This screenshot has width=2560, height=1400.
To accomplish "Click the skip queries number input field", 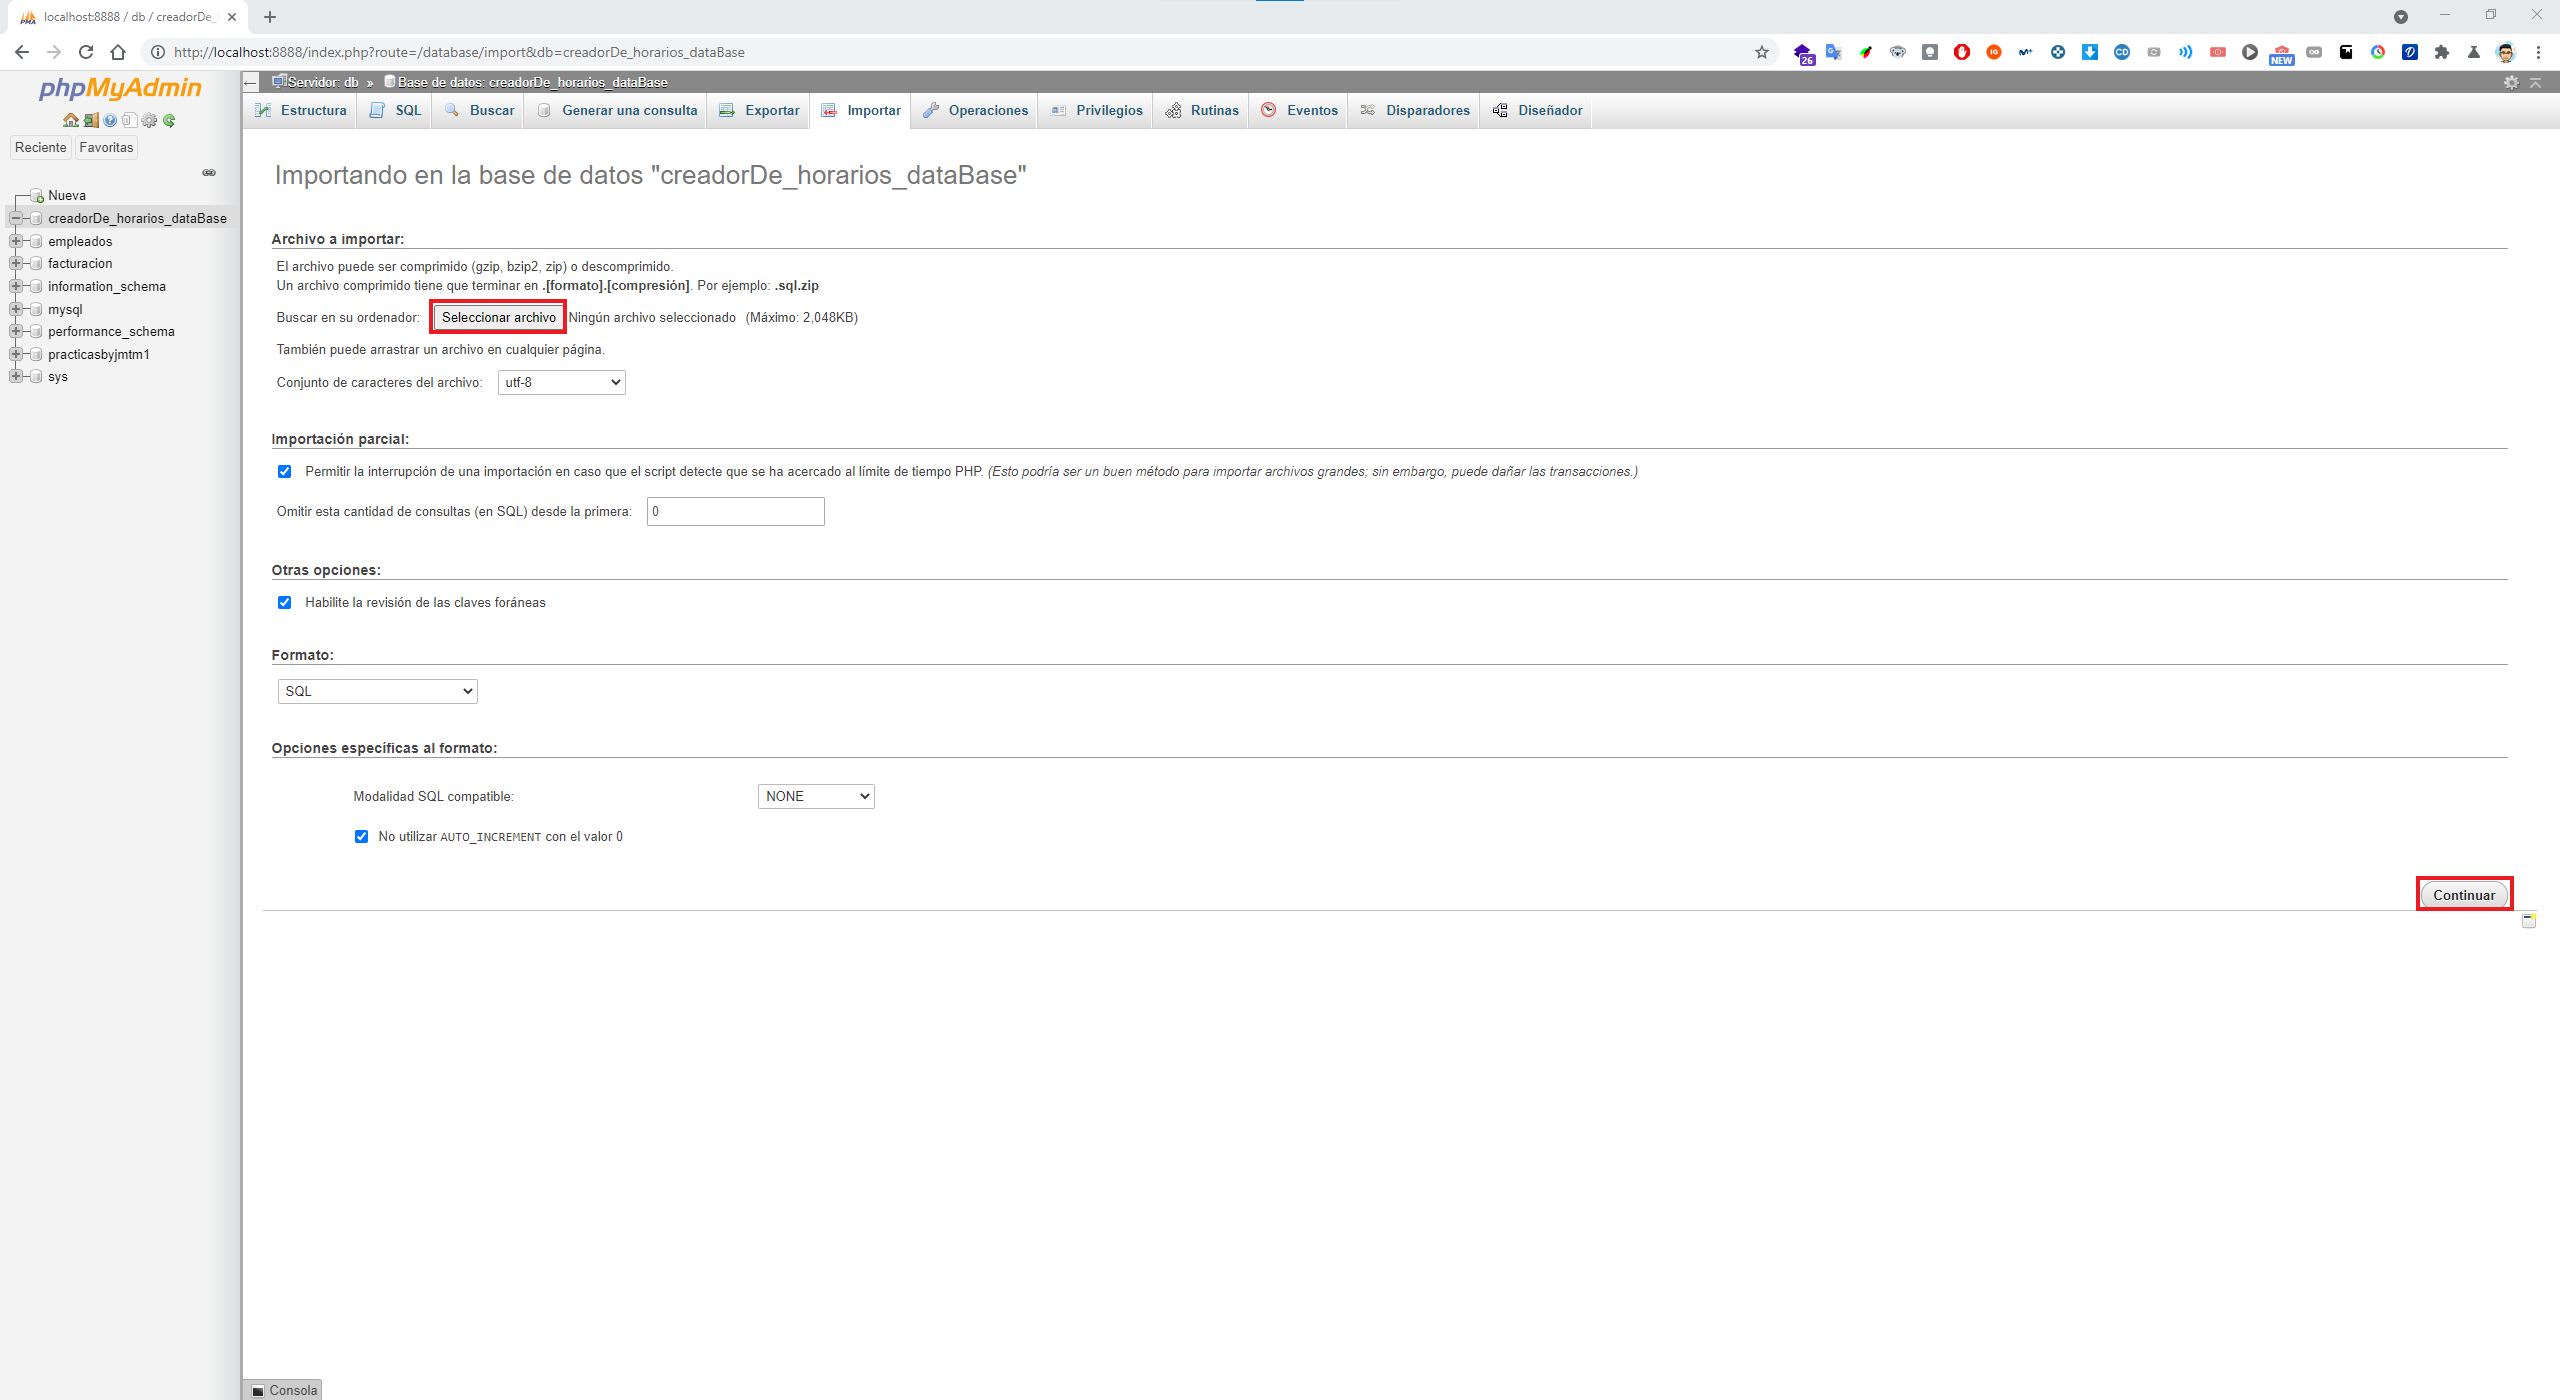I will 735,511.
